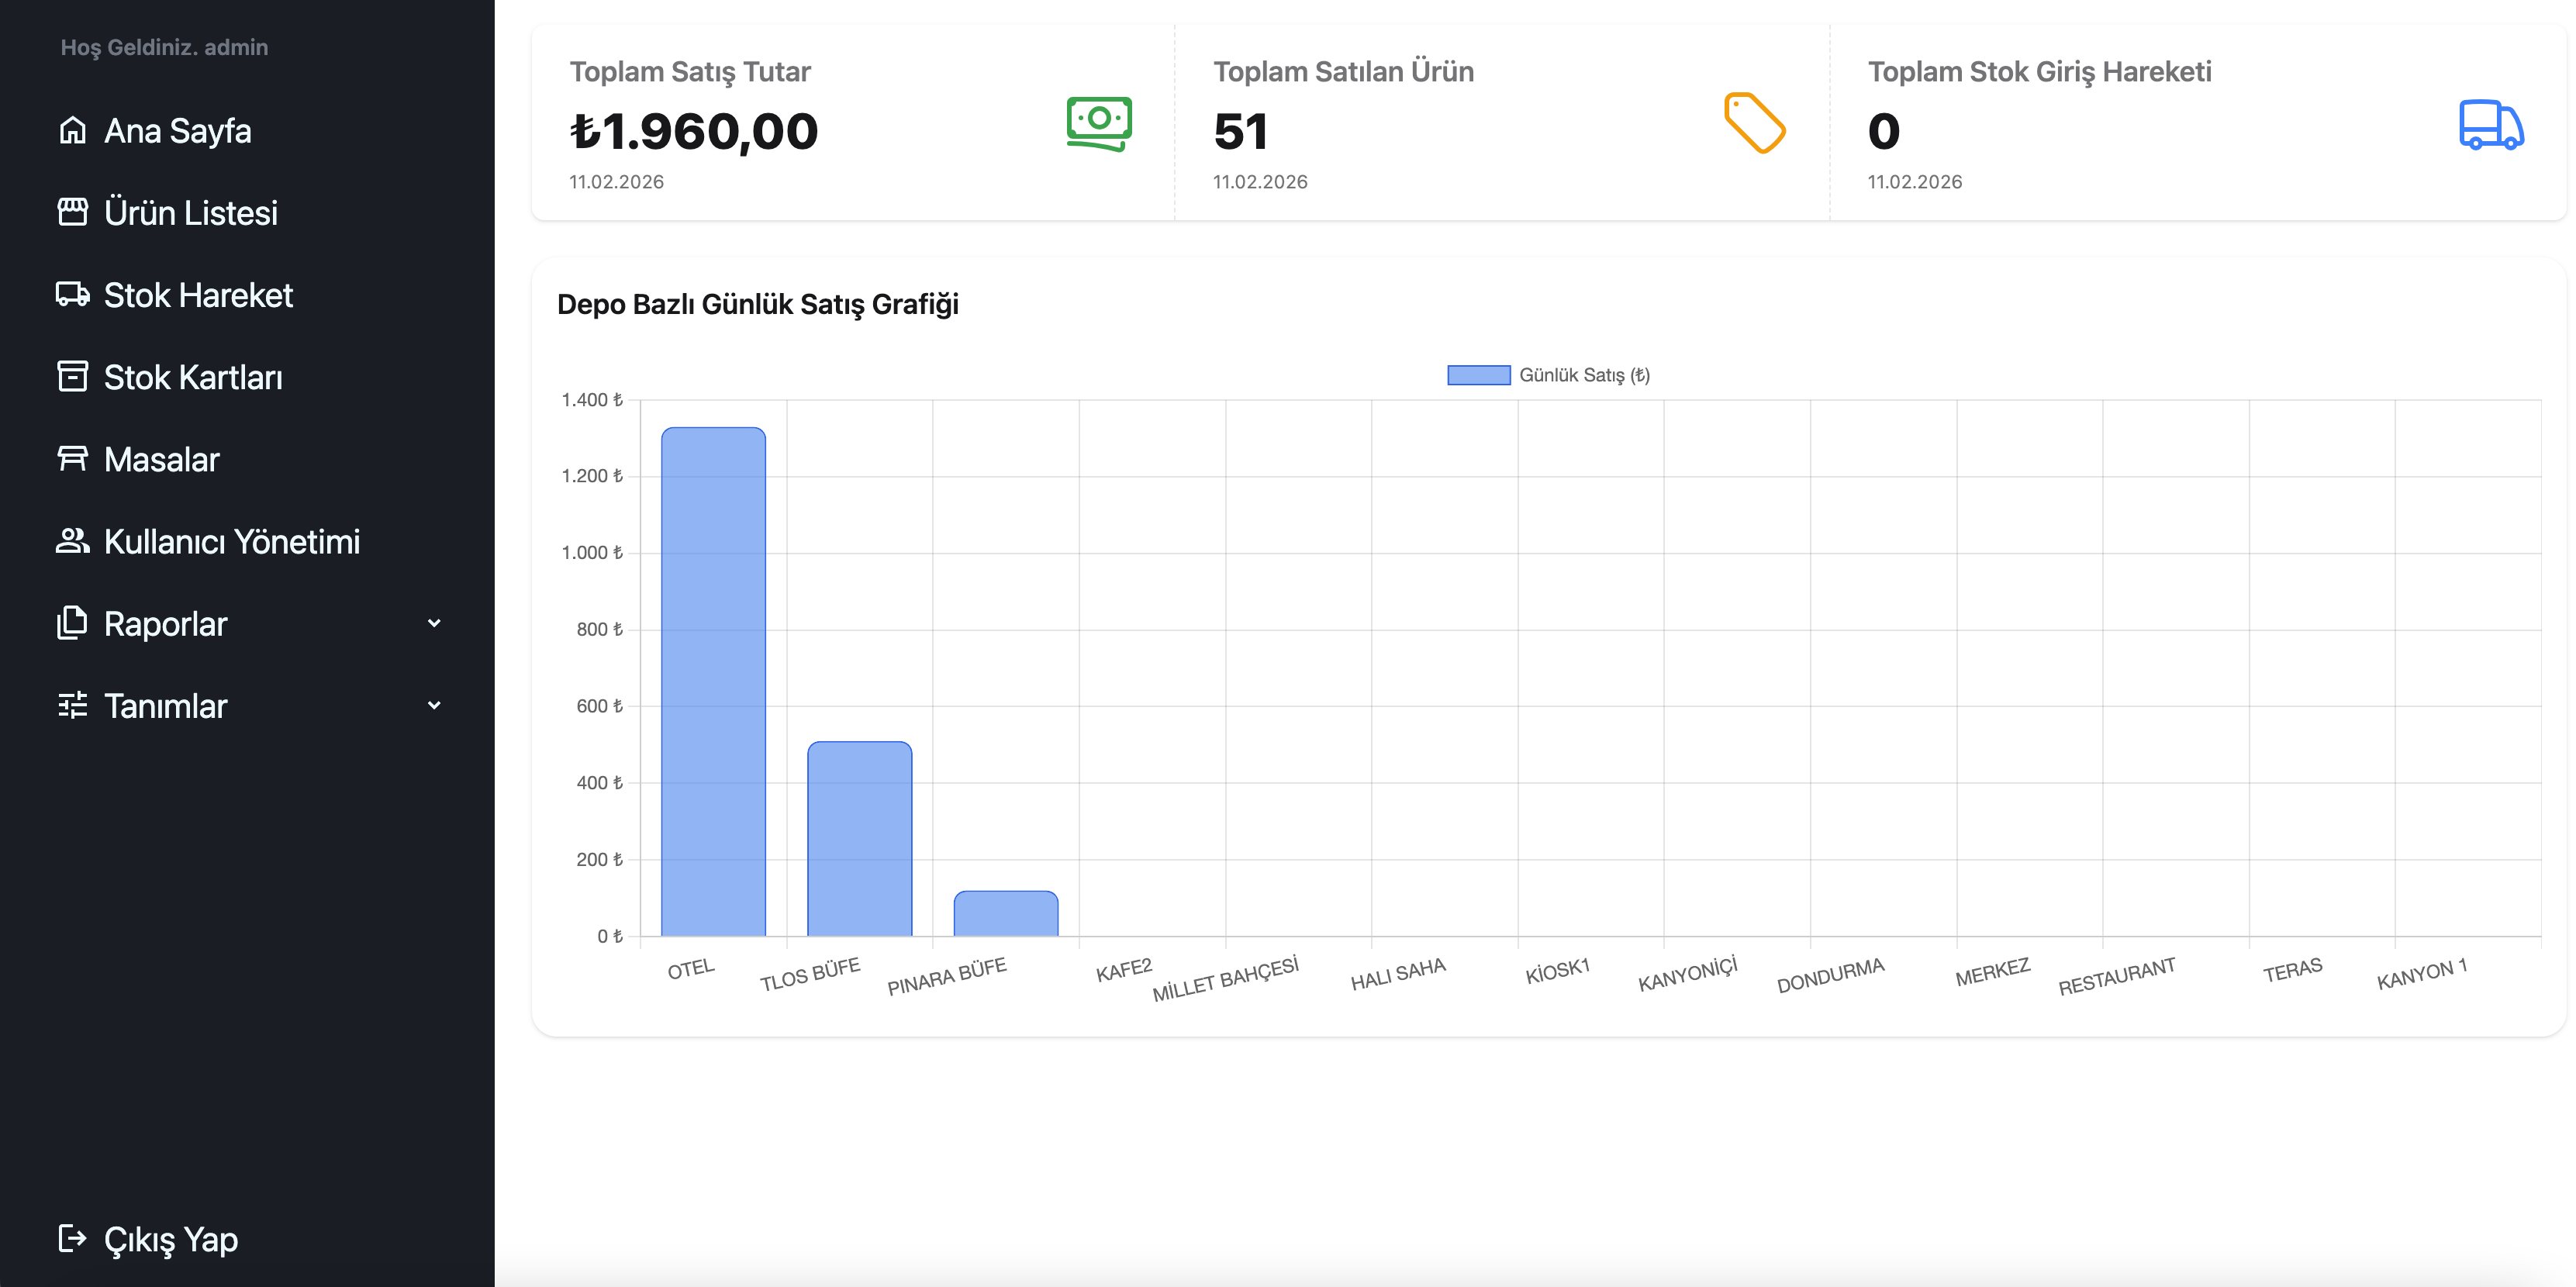Click the users icon beside Kullanıcı Yönetimi
The height and width of the screenshot is (1287, 2576).
[x=72, y=541]
